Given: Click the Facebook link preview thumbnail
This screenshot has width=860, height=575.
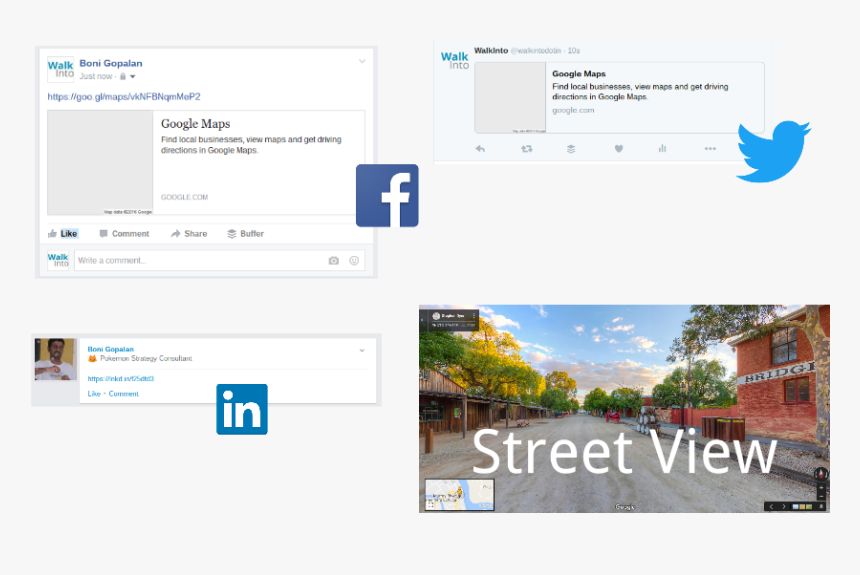Looking at the screenshot, I should pyautogui.click(x=100, y=163).
